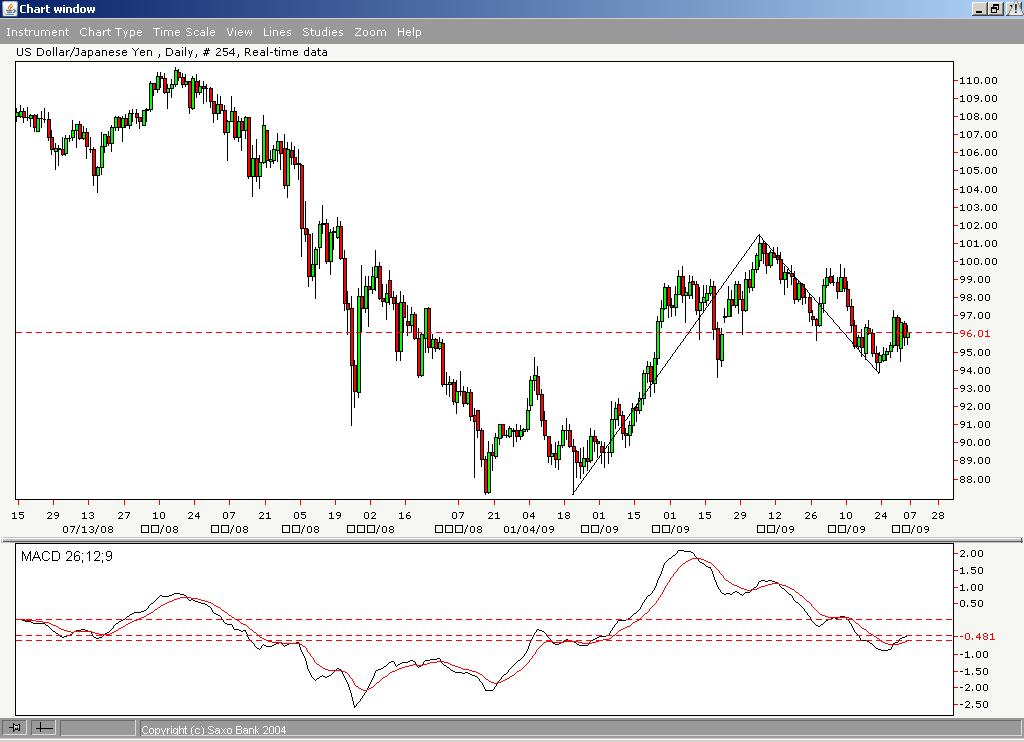This screenshot has width=1024, height=742.
Task: Click the divider between price and MACD panes
Action: point(511,540)
